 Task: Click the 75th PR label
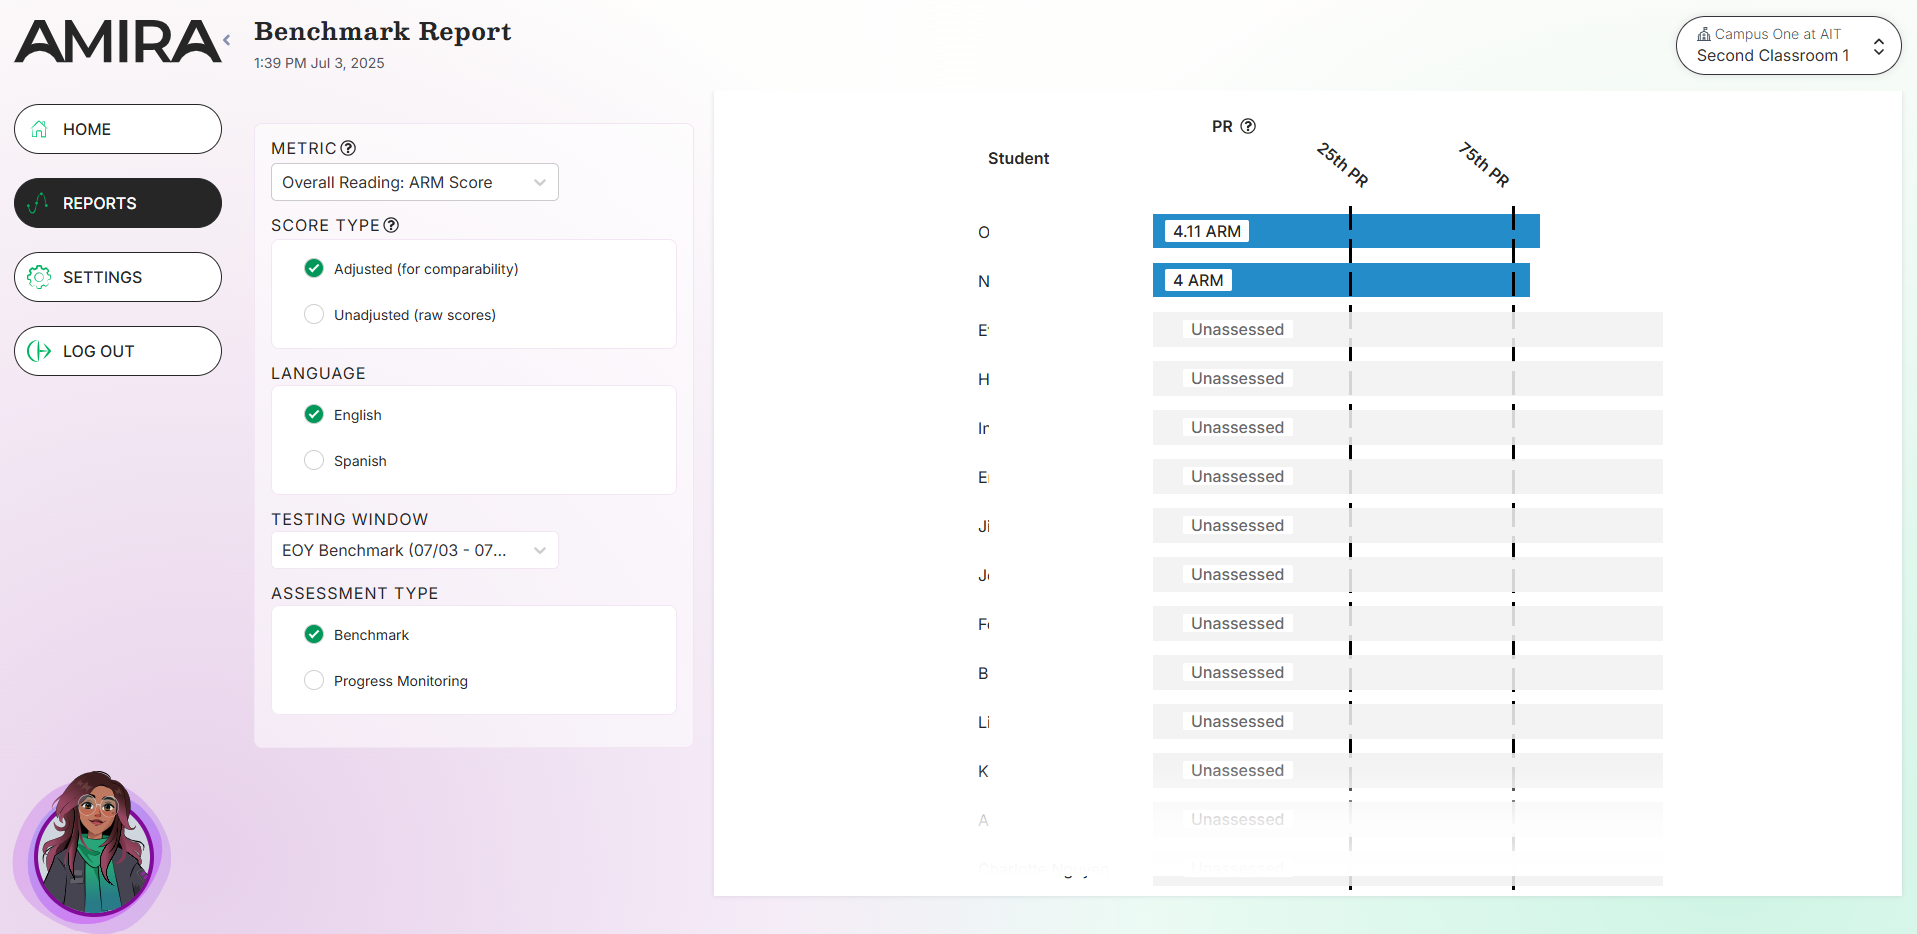point(1484,164)
